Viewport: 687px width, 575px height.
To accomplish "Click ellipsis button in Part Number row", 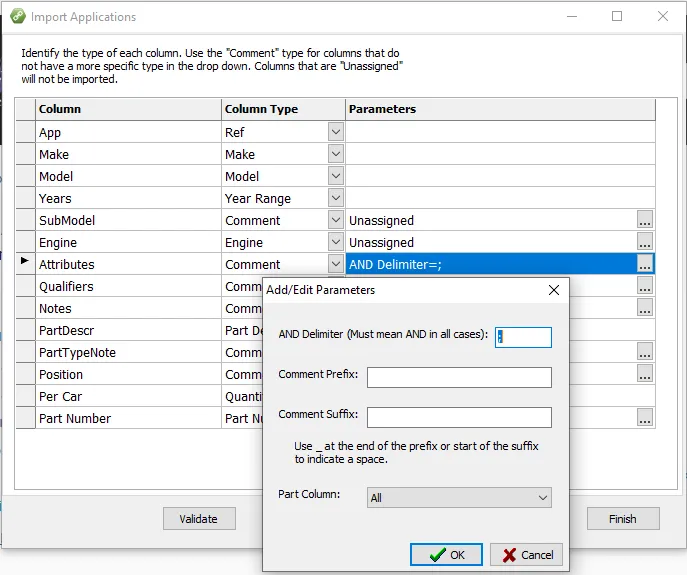I will click(x=645, y=418).
